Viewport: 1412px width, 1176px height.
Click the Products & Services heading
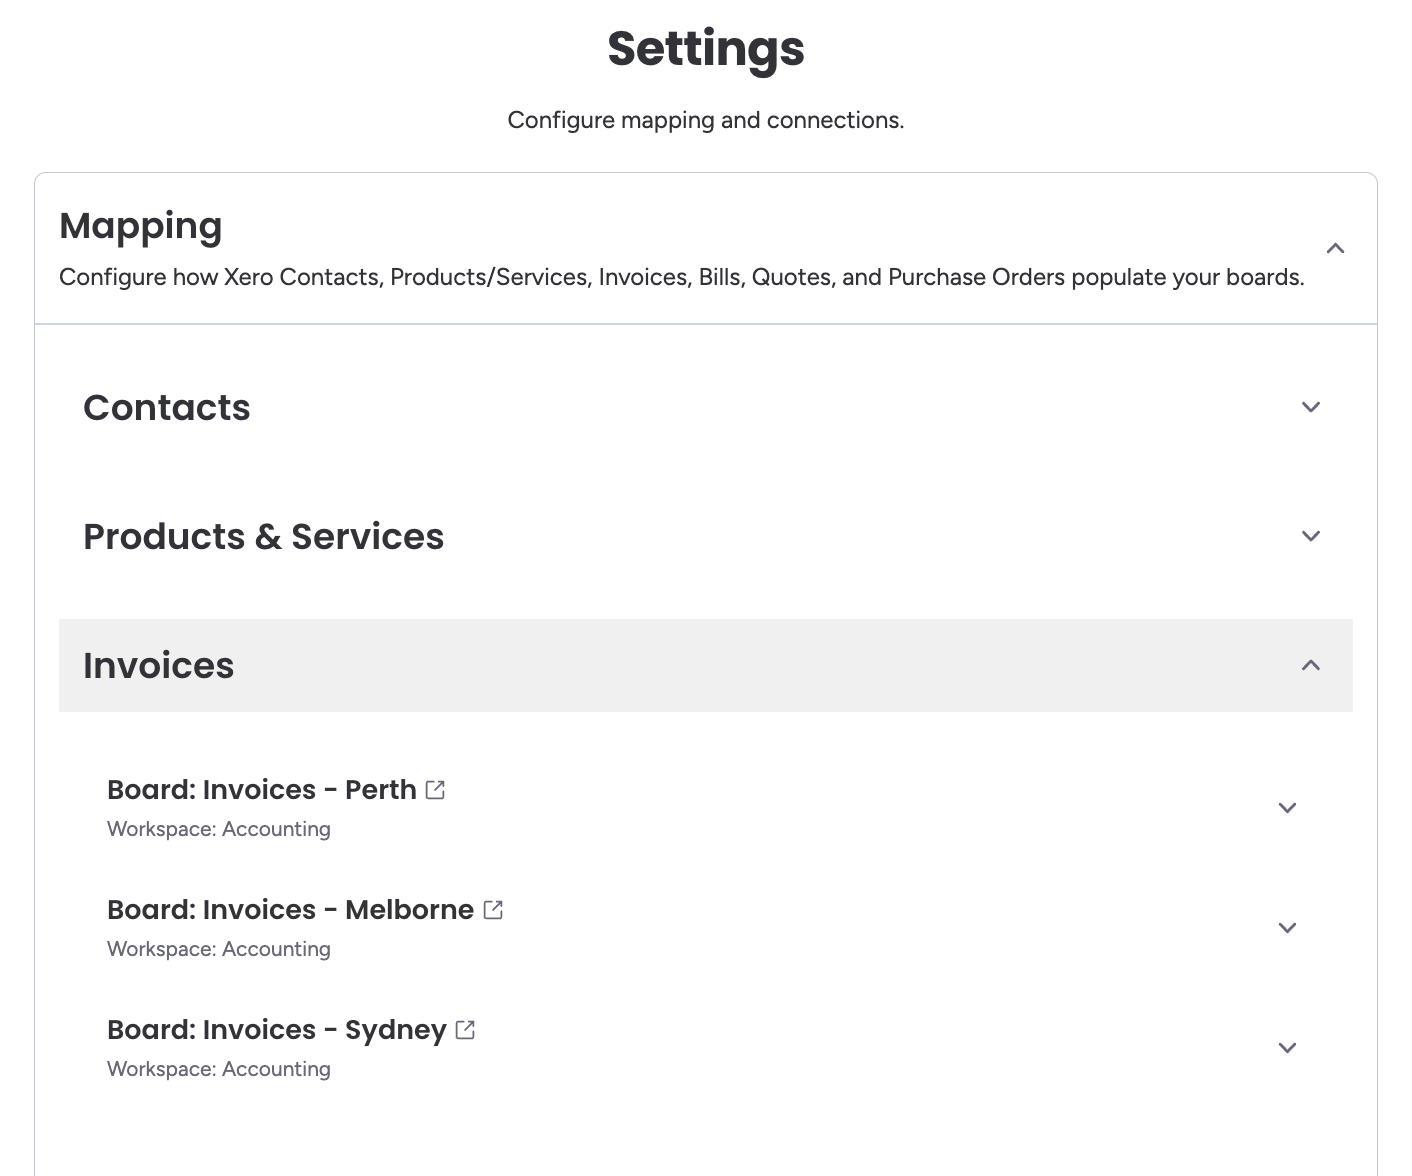coord(263,537)
